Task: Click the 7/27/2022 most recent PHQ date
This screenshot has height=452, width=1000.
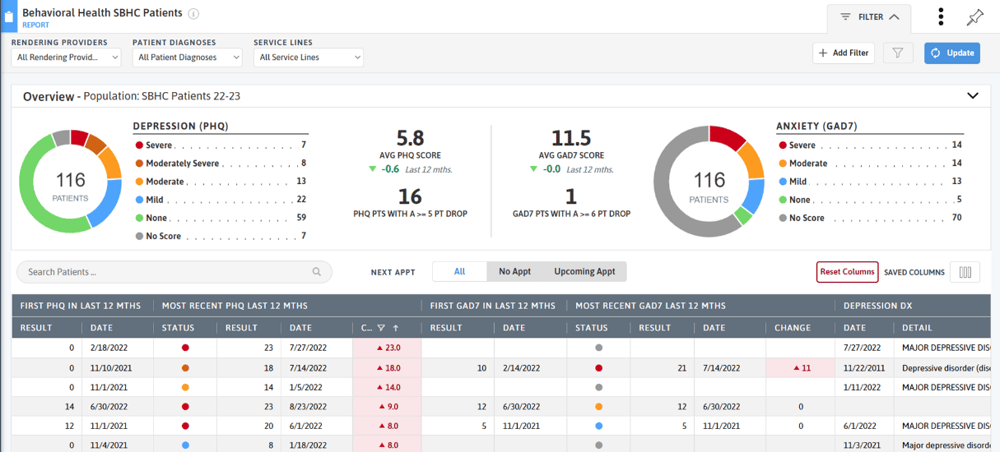Action: click(308, 348)
